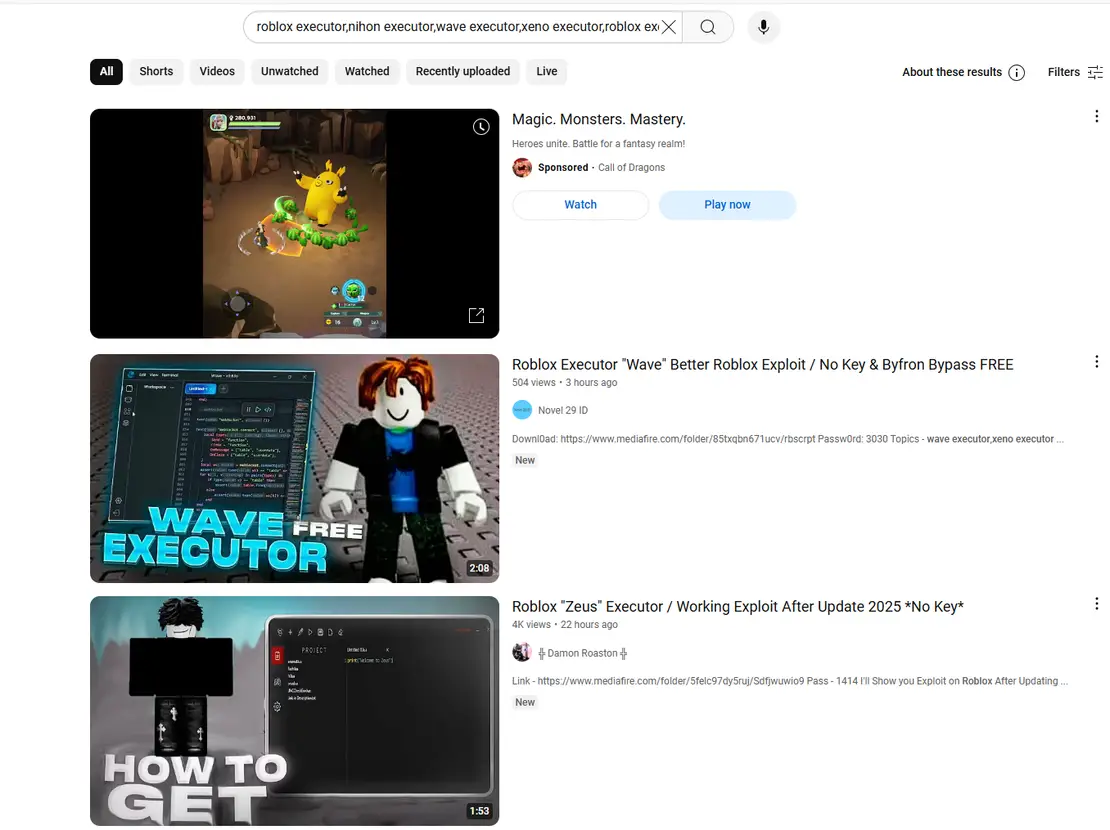Open the About these results info icon

pyautogui.click(x=1017, y=72)
